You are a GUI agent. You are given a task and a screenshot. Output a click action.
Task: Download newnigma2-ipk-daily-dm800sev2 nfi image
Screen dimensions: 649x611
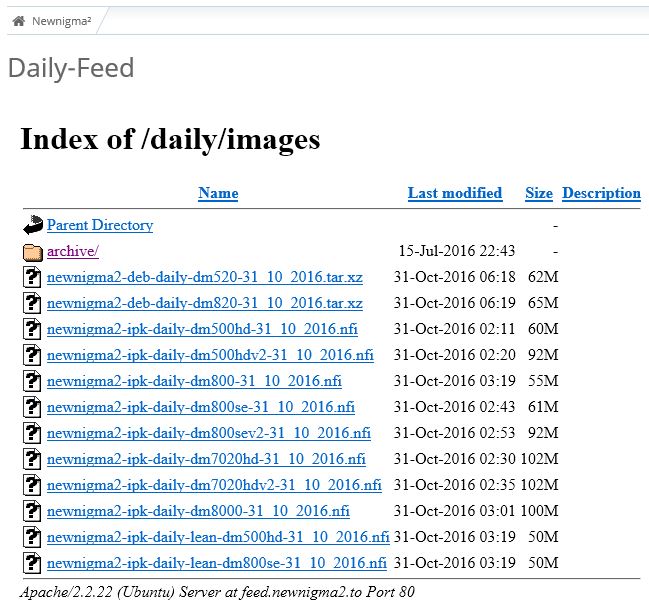208,433
